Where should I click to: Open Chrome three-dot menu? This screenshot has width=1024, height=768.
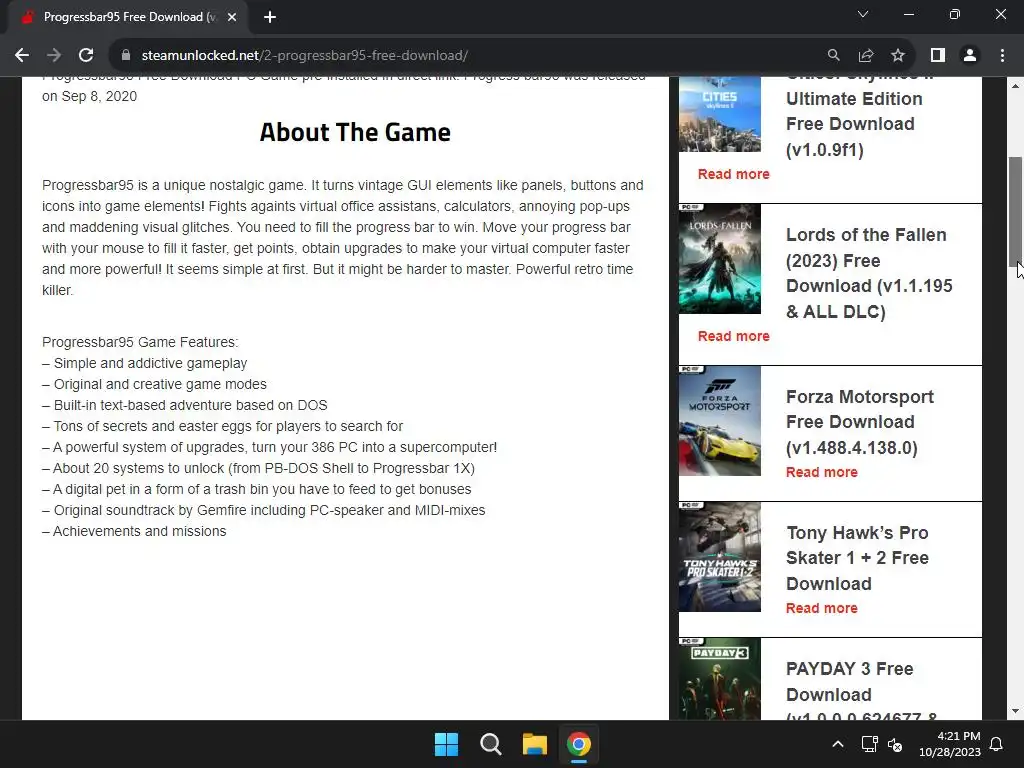(1002, 56)
